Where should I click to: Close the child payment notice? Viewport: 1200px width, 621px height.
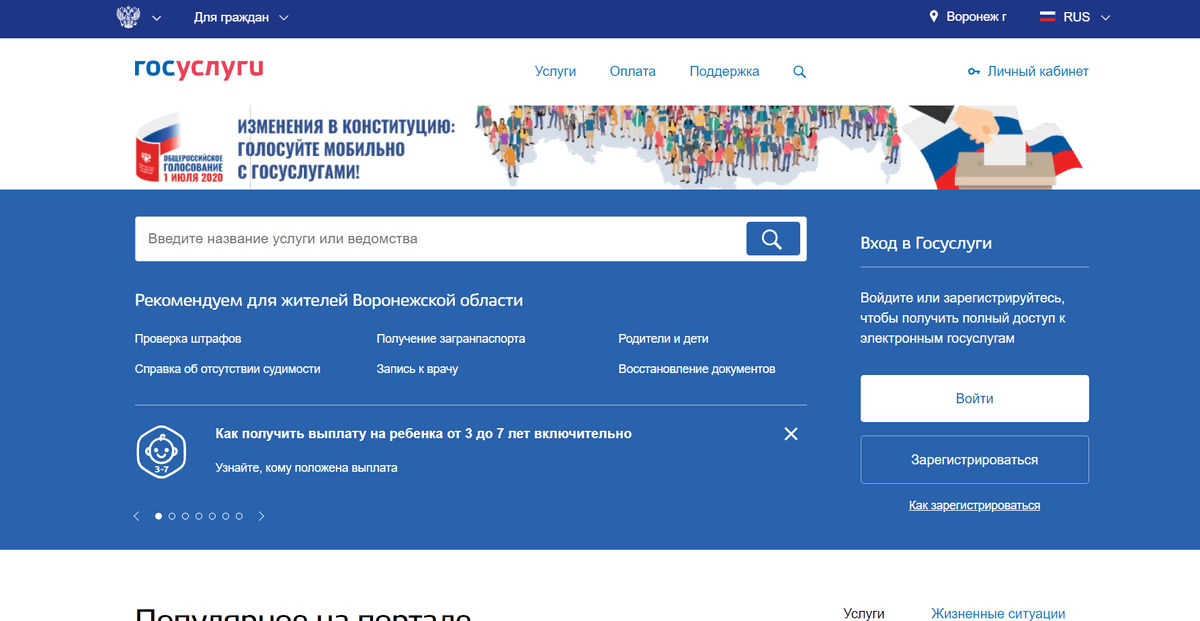(x=791, y=434)
